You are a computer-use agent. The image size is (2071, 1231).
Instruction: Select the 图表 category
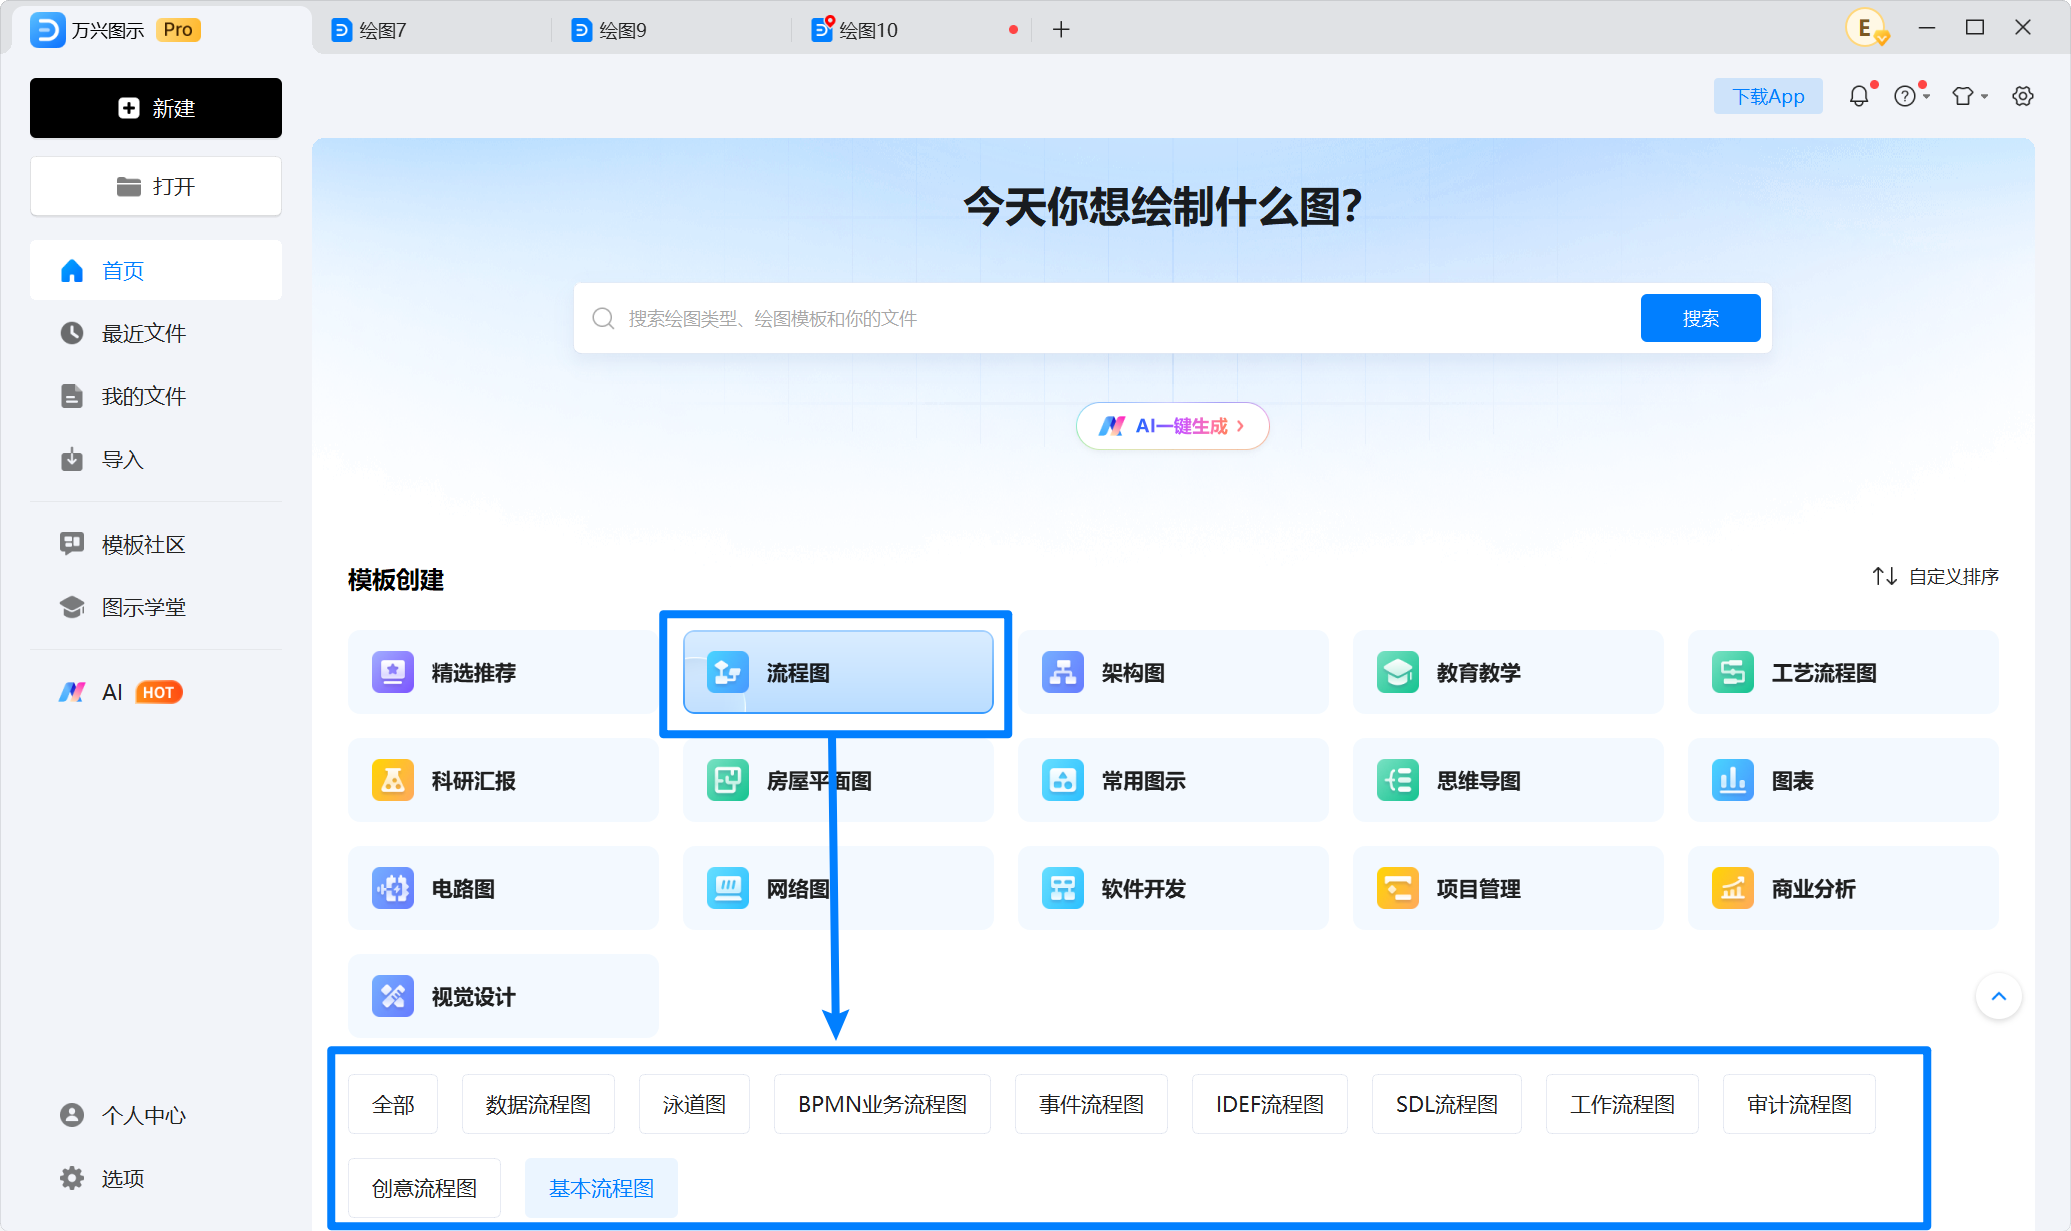pyautogui.click(x=1843, y=780)
